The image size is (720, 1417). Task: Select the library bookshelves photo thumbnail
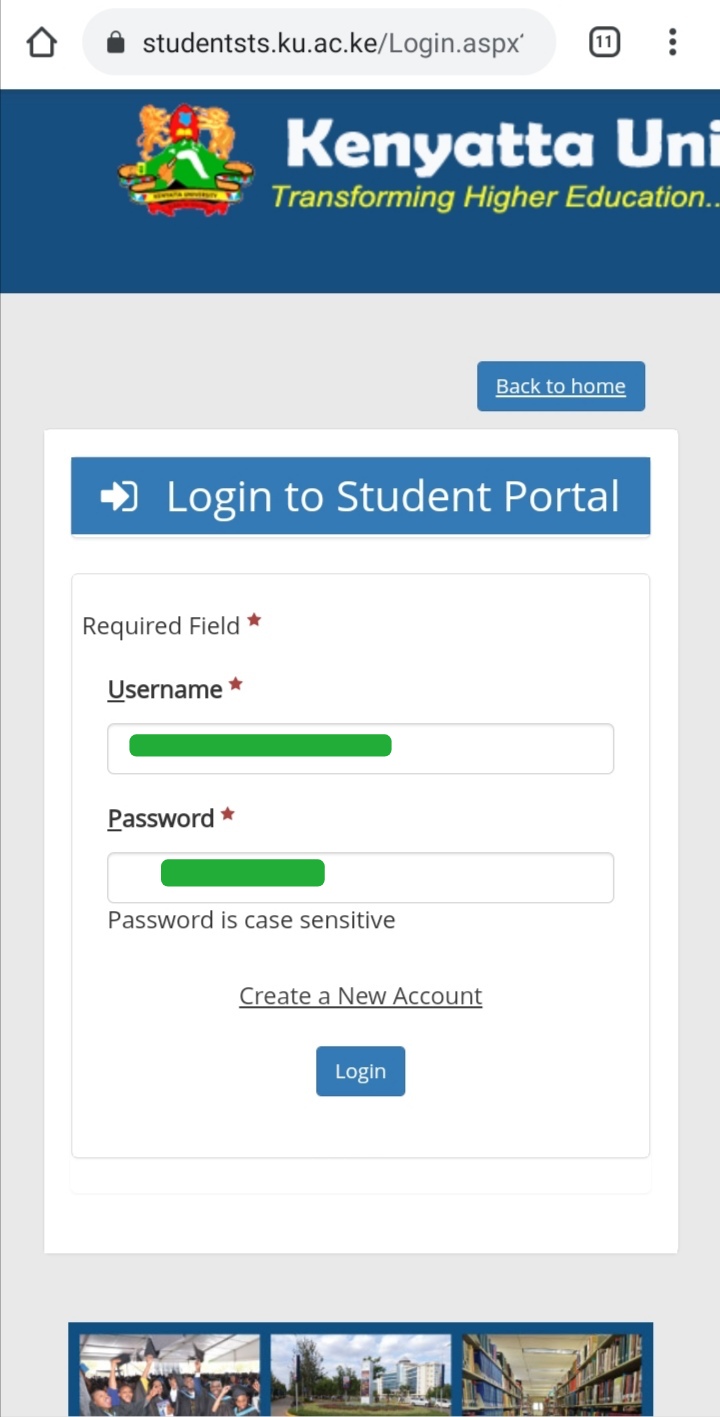[552, 1375]
